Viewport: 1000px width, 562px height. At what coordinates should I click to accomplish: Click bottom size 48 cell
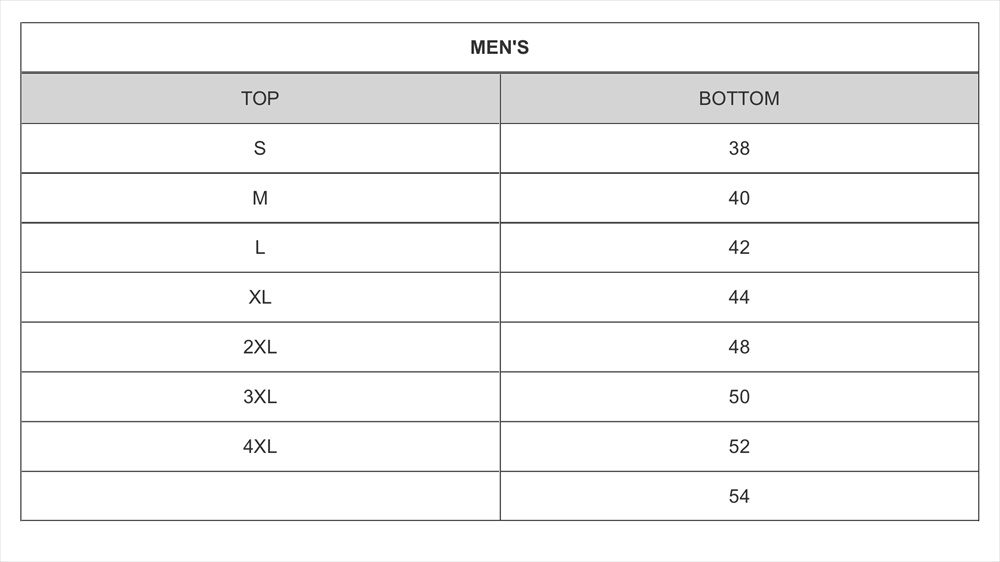click(x=739, y=347)
